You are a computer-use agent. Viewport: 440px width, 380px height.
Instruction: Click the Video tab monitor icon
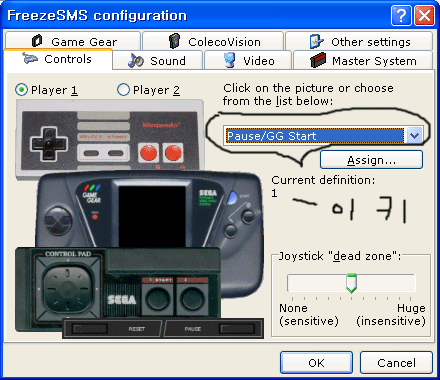(x=229, y=60)
